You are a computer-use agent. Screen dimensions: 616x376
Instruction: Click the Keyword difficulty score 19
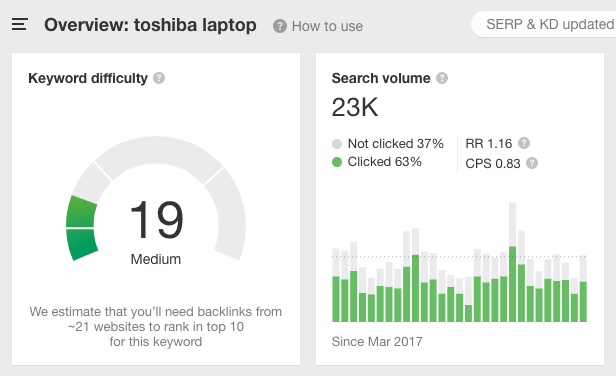[156, 219]
